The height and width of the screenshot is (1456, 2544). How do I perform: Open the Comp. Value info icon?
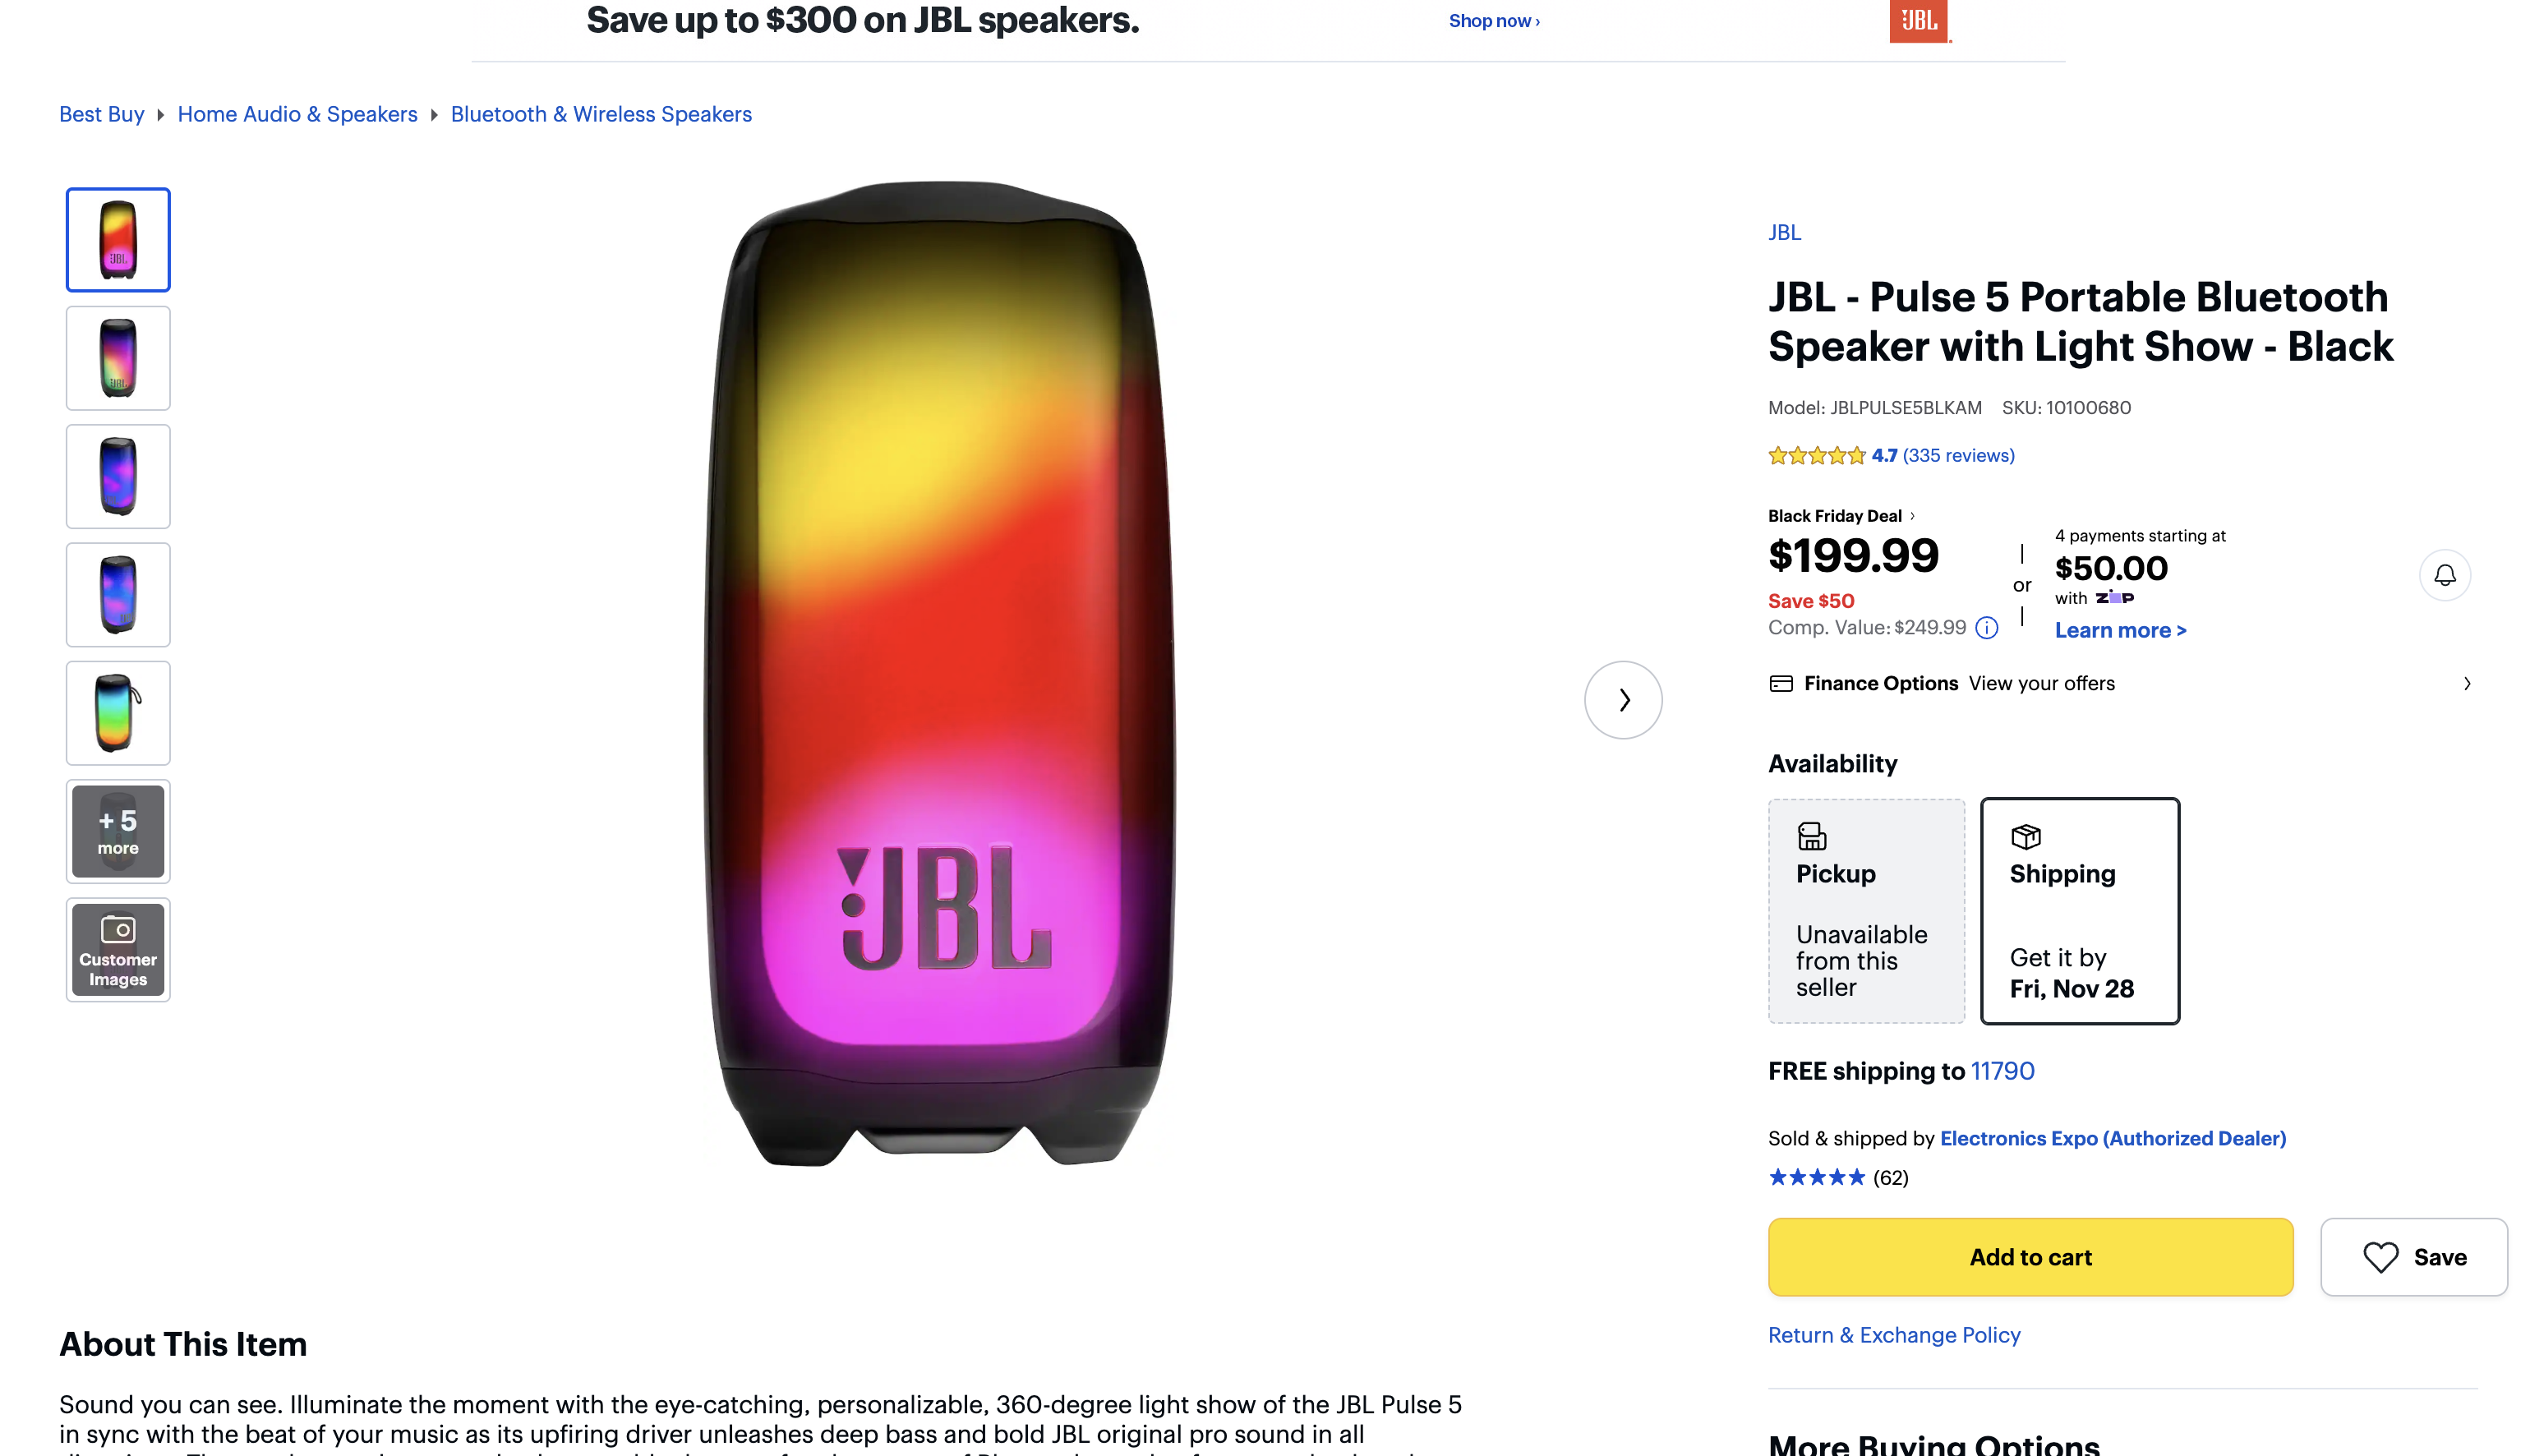1987,628
